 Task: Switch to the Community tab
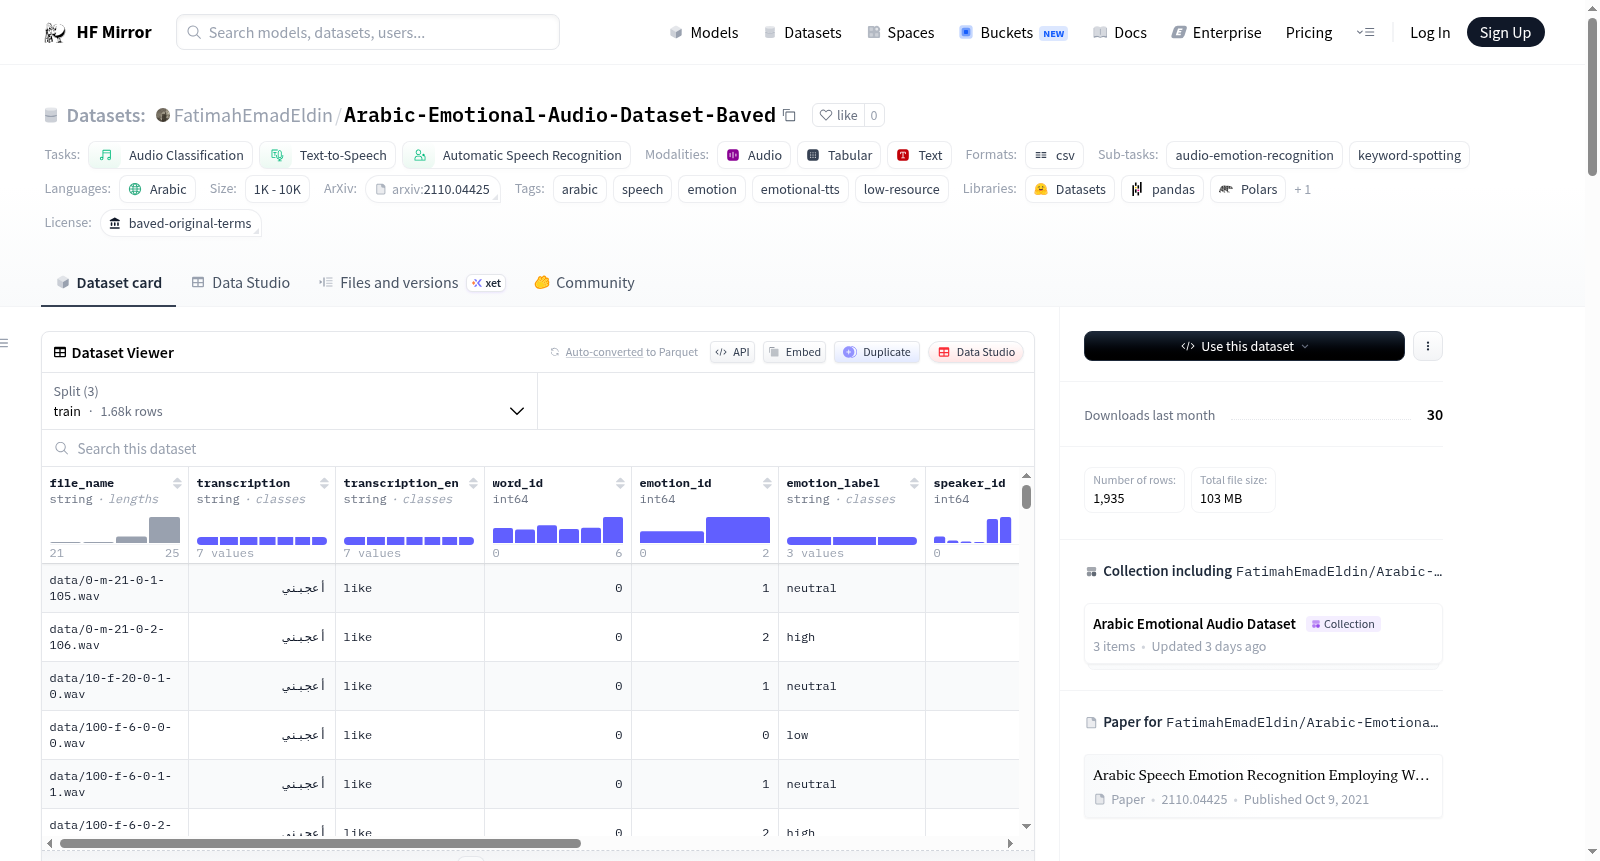[584, 283]
